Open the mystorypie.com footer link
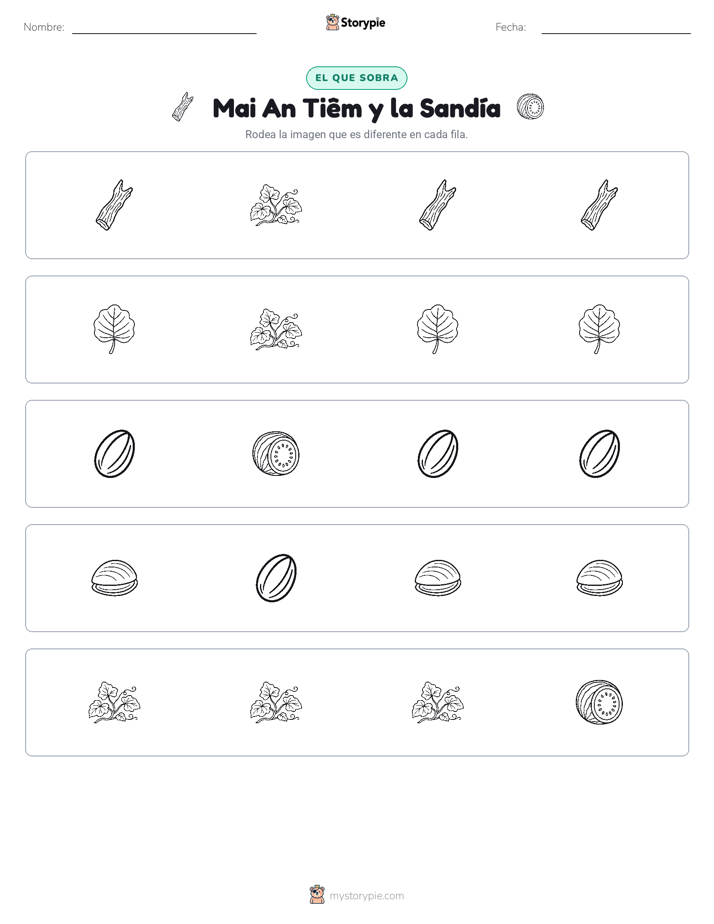Viewport: 714px width, 924px height. coord(366,896)
